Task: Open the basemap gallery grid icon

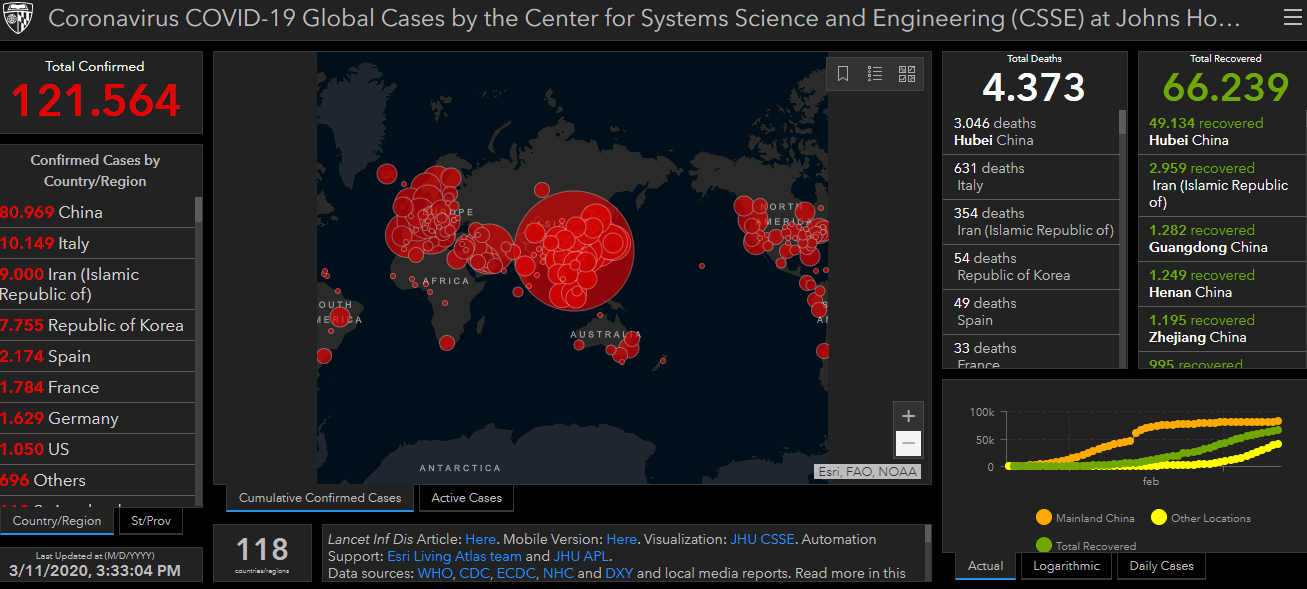Action: point(907,73)
